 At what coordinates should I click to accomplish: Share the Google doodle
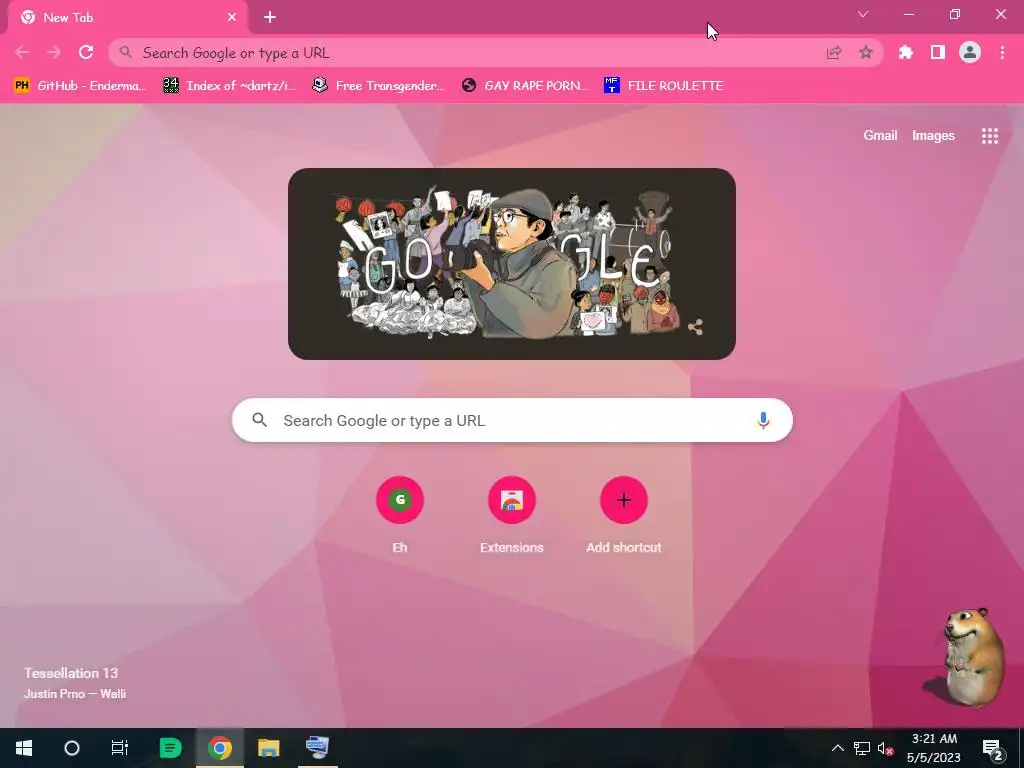(x=696, y=327)
